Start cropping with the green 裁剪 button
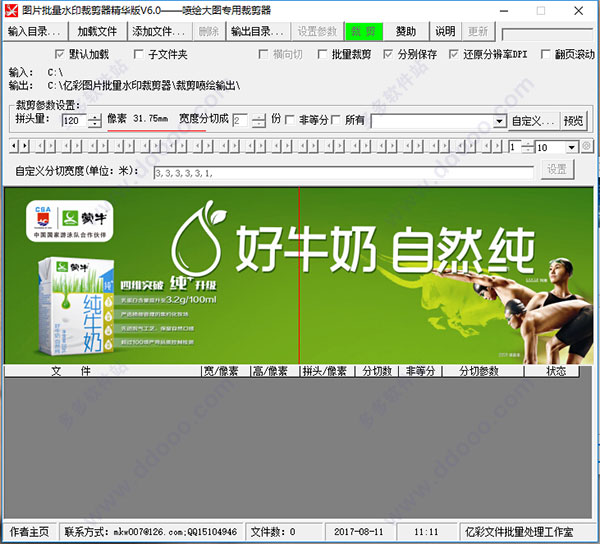This screenshot has height=544, width=600. 364,31
